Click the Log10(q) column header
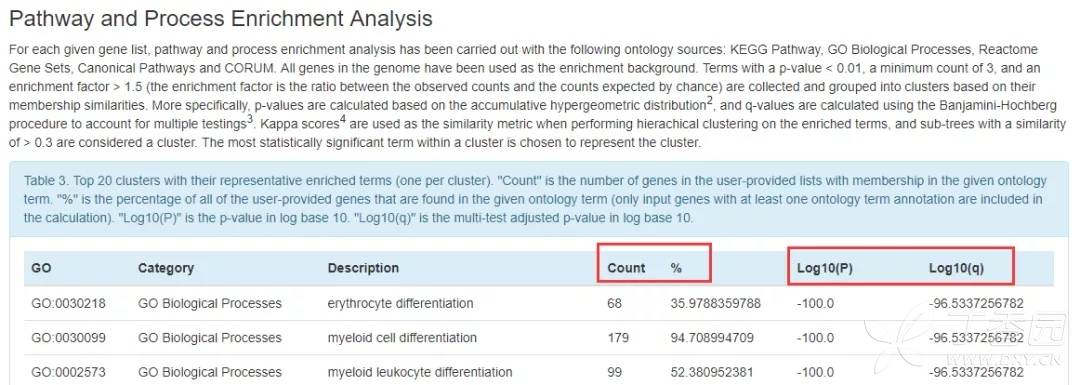This screenshot has height=385, width=1080. point(956,268)
